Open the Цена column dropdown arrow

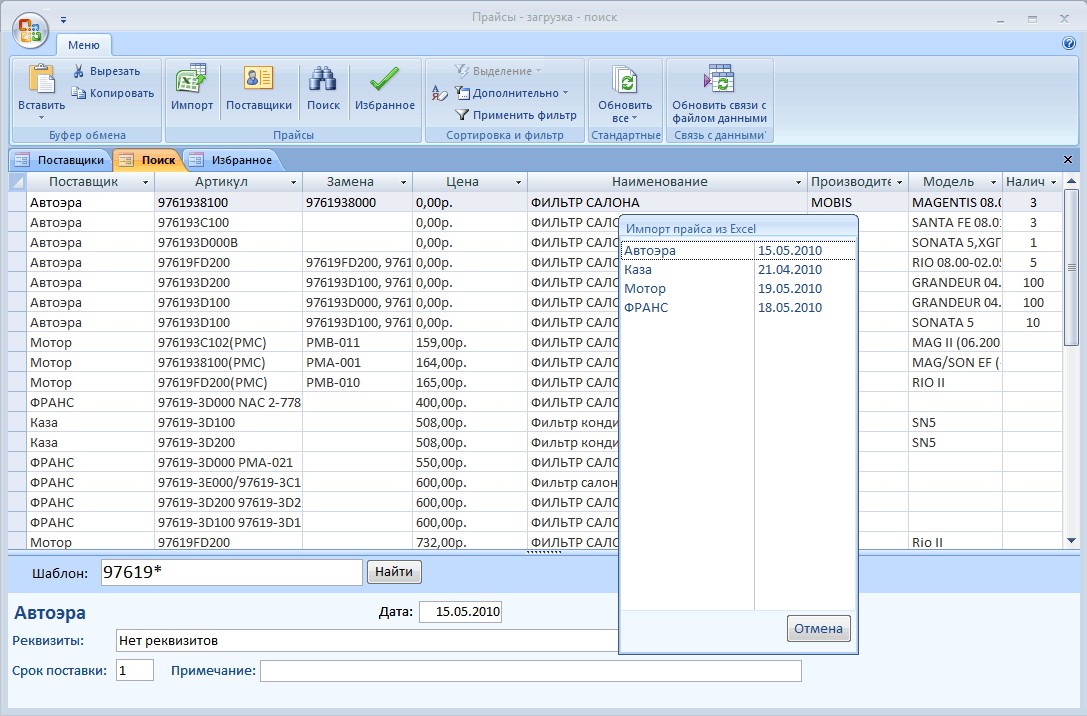click(519, 183)
